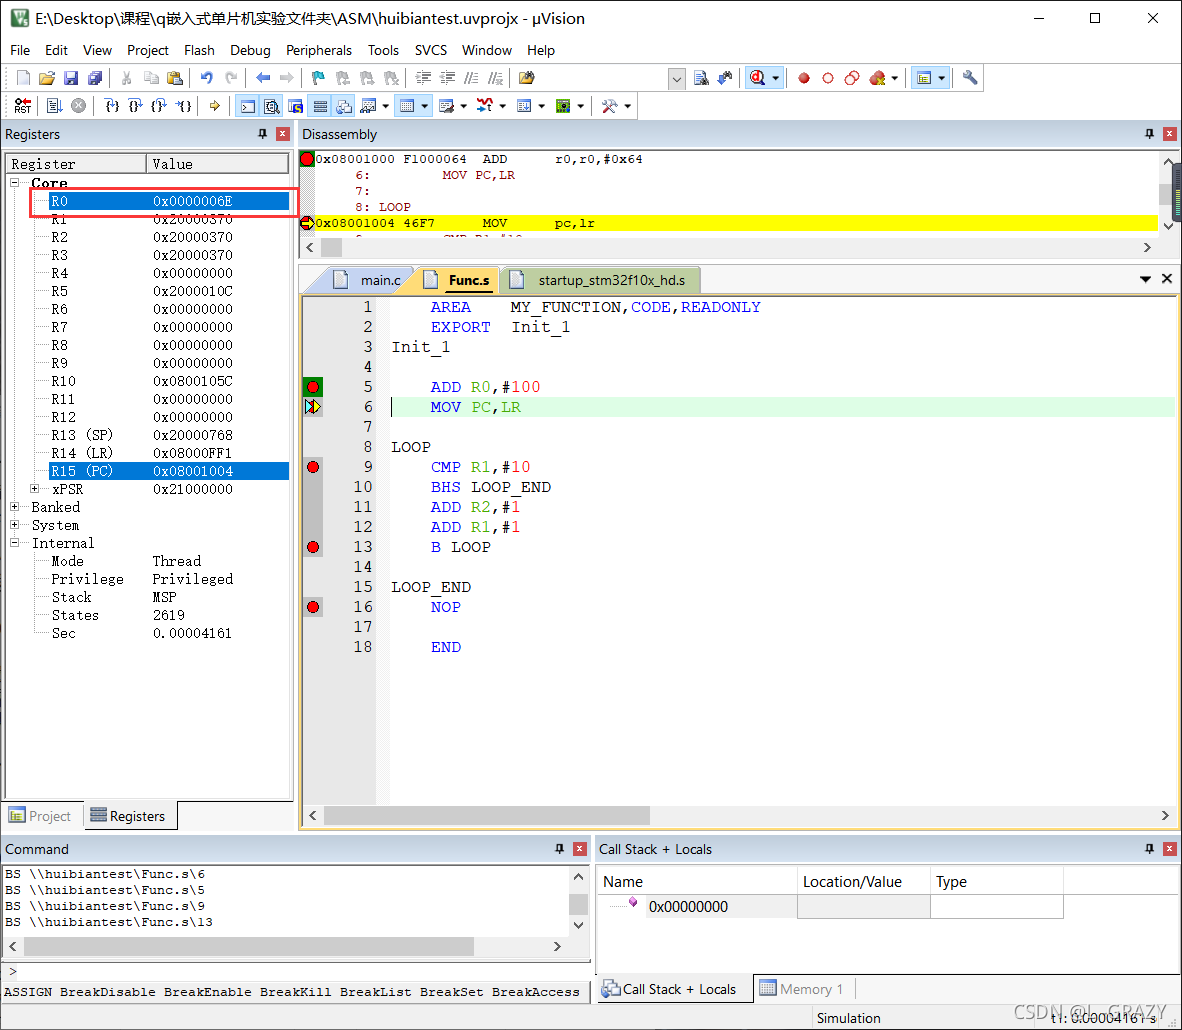This screenshot has height=1030, width=1182.
Task: Close the Registers panel
Action: click(283, 133)
